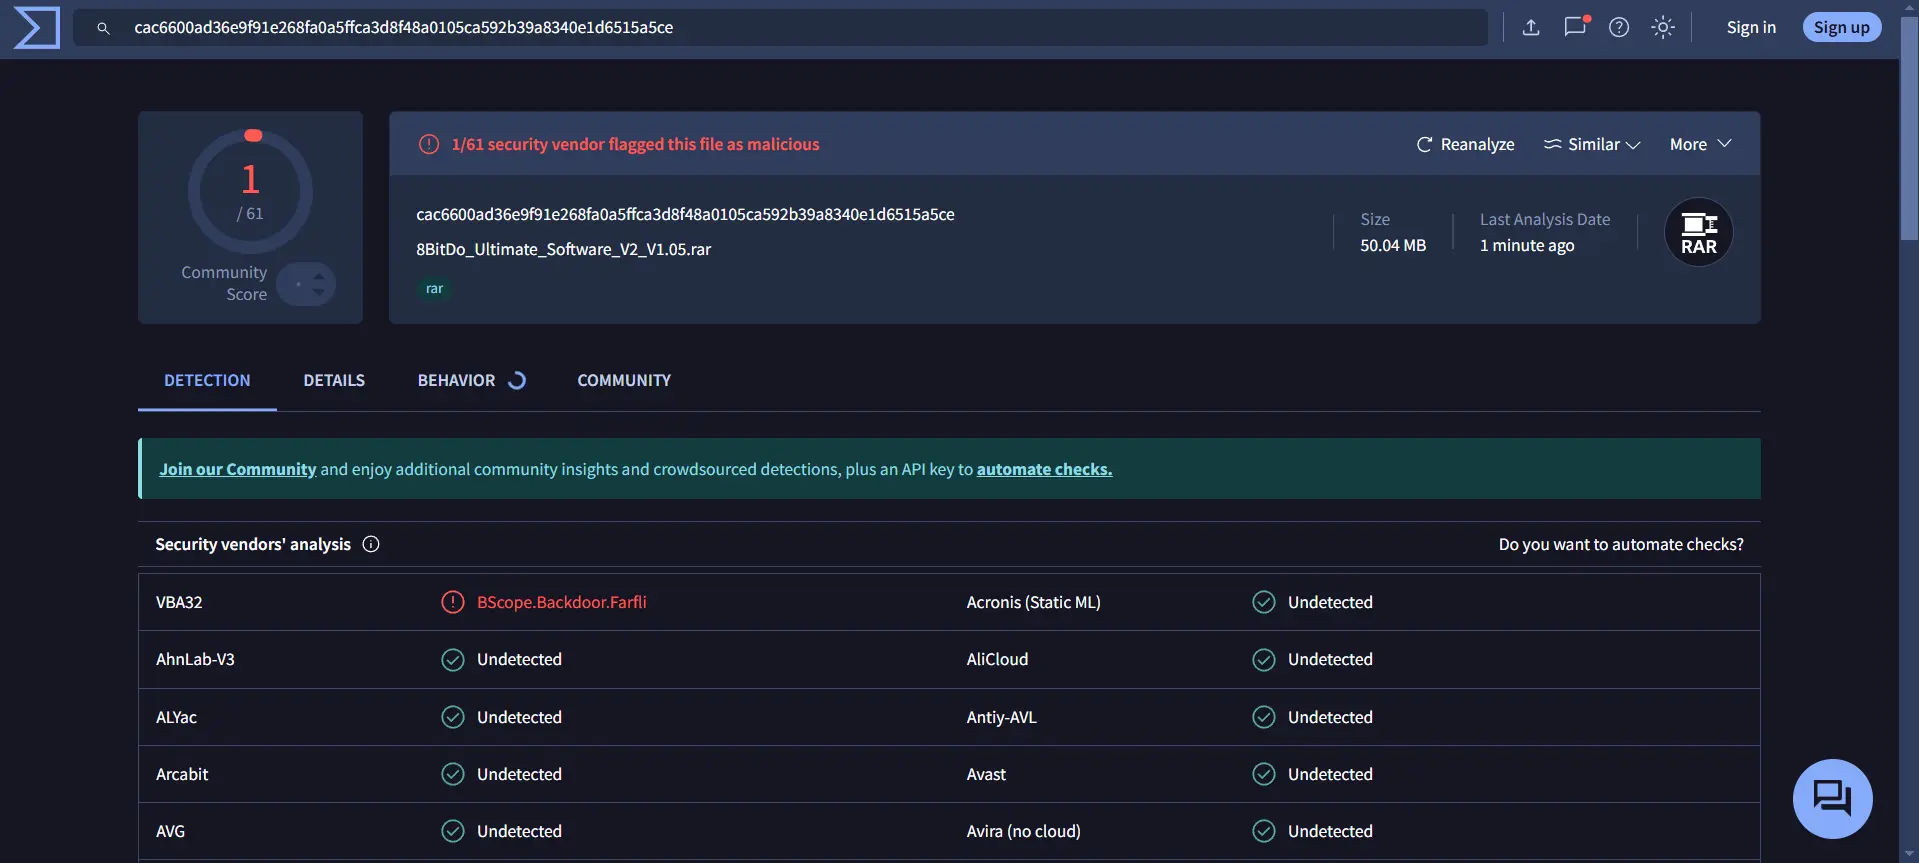This screenshot has height=863, width=1919.
Task: Open the notifications message icon
Action: pyautogui.click(x=1575, y=27)
